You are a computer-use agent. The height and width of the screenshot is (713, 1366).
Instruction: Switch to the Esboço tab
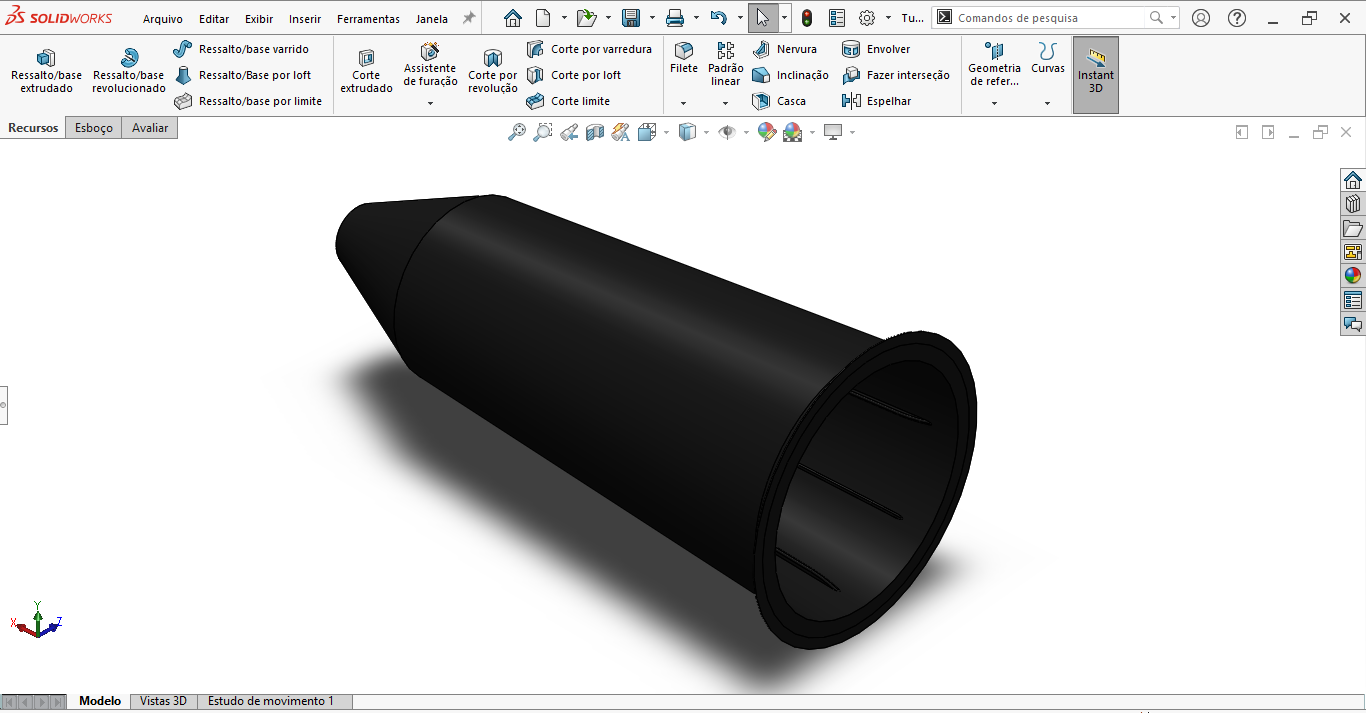(94, 128)
